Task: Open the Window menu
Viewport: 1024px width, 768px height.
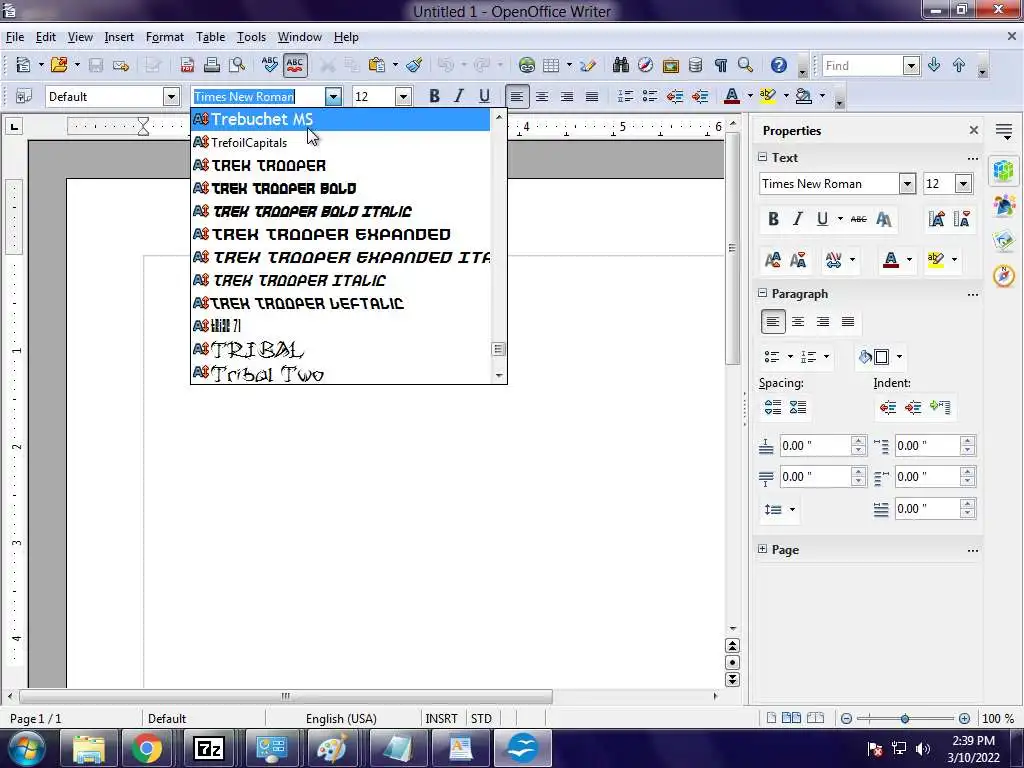Action: click(300, 37)
